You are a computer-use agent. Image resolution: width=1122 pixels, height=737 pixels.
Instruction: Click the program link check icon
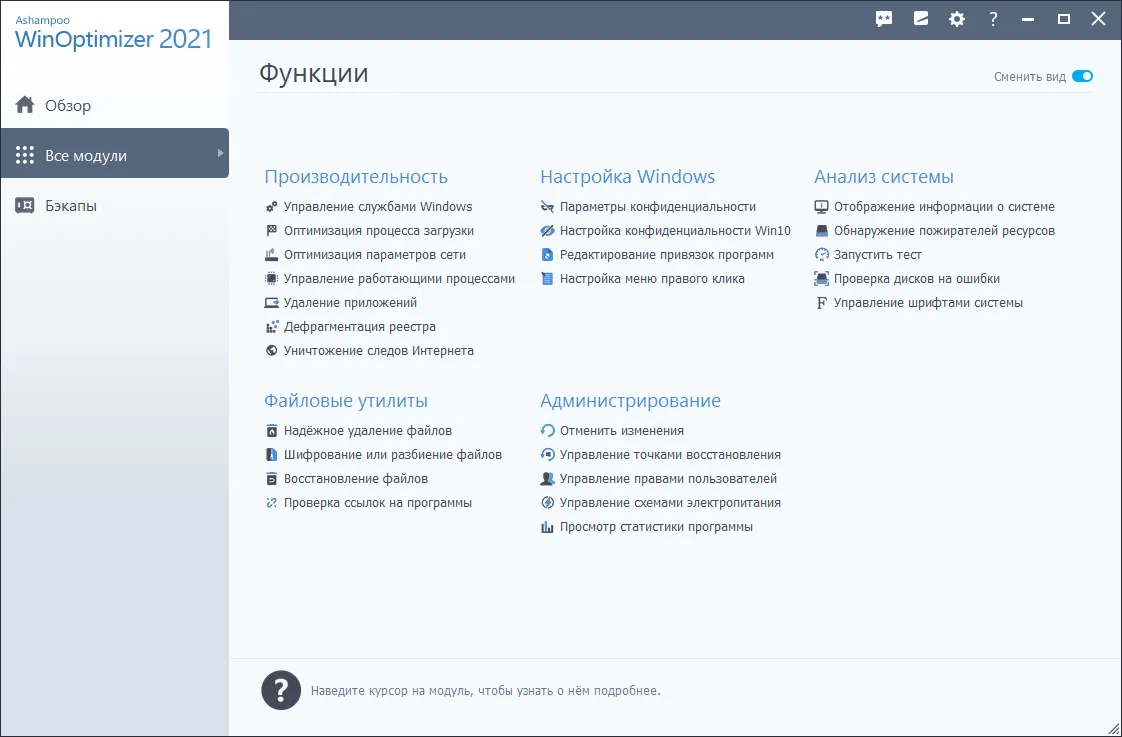[x=271, y=503]
